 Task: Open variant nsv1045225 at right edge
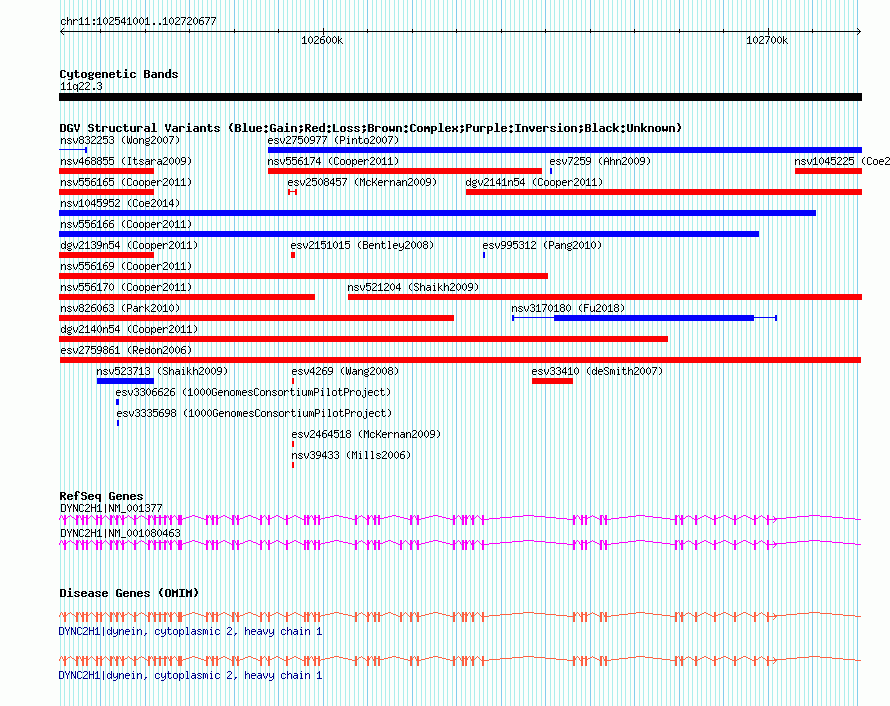tap(842, 161)
